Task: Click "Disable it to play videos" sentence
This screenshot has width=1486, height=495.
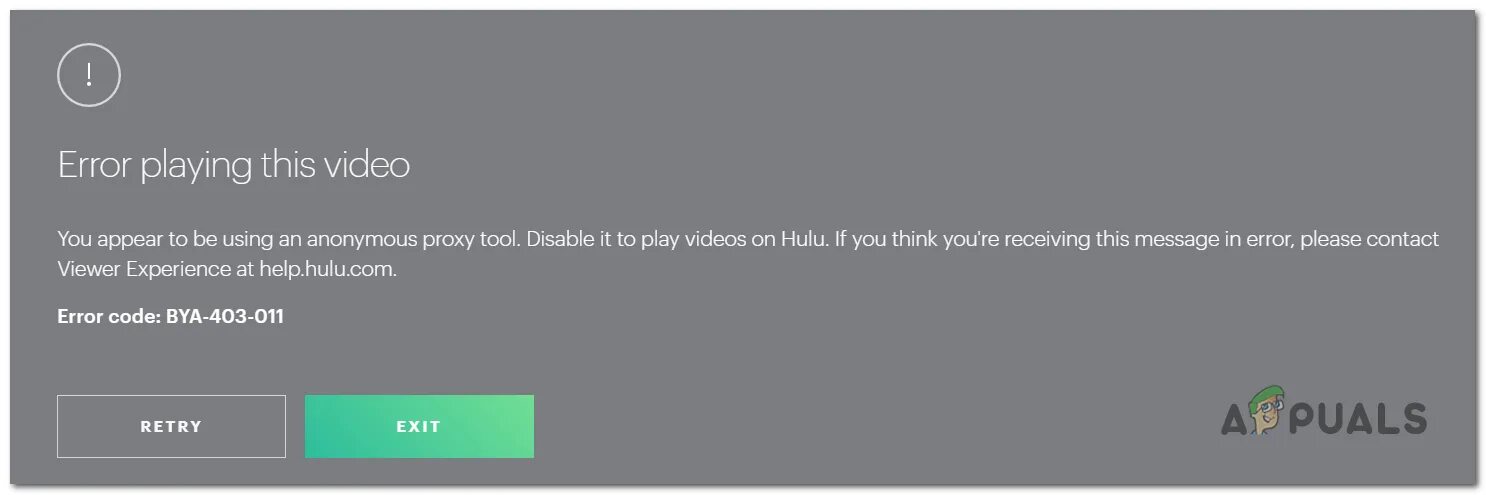Action: [x=634, y=240]
